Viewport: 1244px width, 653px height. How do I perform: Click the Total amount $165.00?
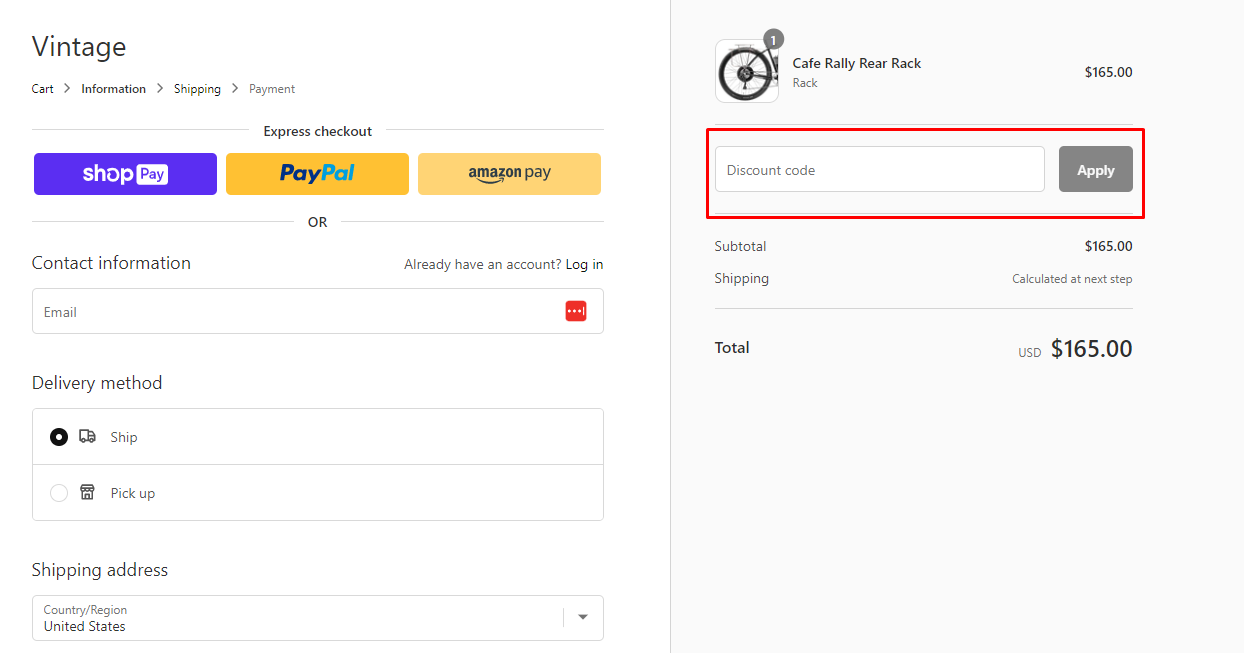1091,349
